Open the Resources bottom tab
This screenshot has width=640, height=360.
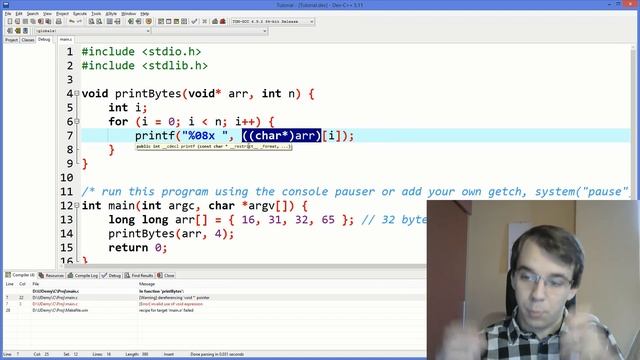coord(51,276)
